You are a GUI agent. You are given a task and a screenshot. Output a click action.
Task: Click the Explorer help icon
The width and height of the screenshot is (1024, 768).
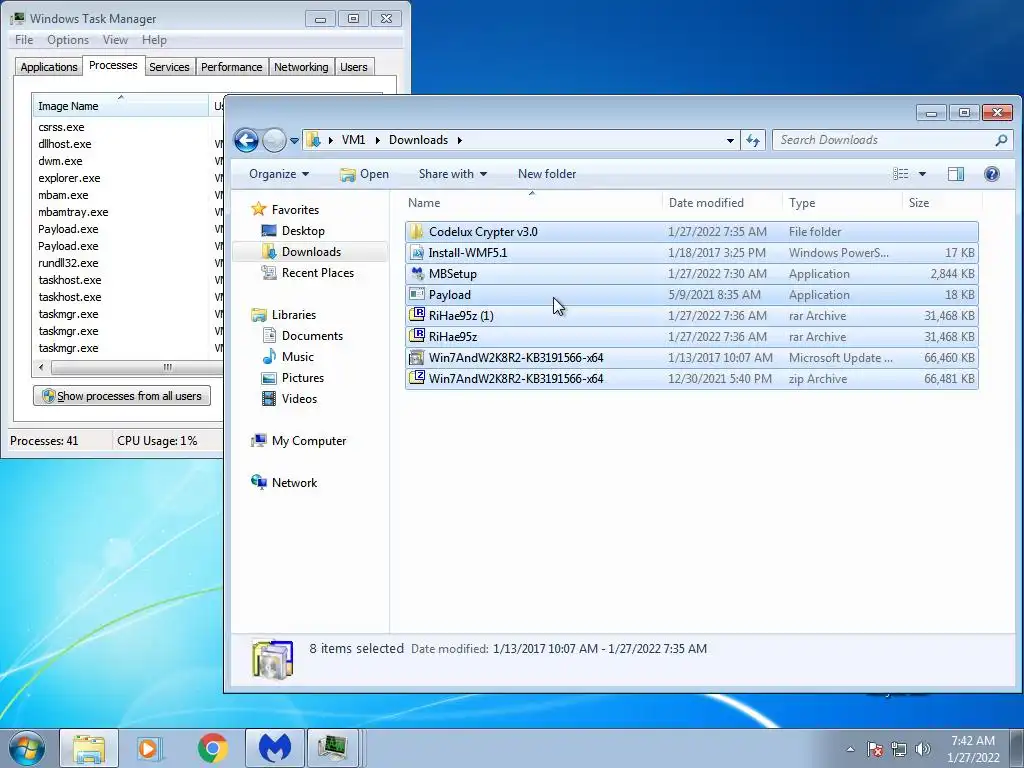[x=991, y=174]
